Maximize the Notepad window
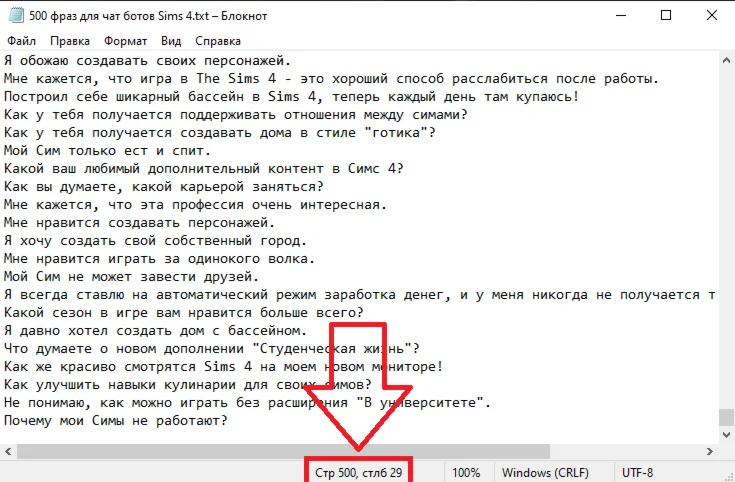The height and width of the screenshot is (482, 735). click(666, 15)
